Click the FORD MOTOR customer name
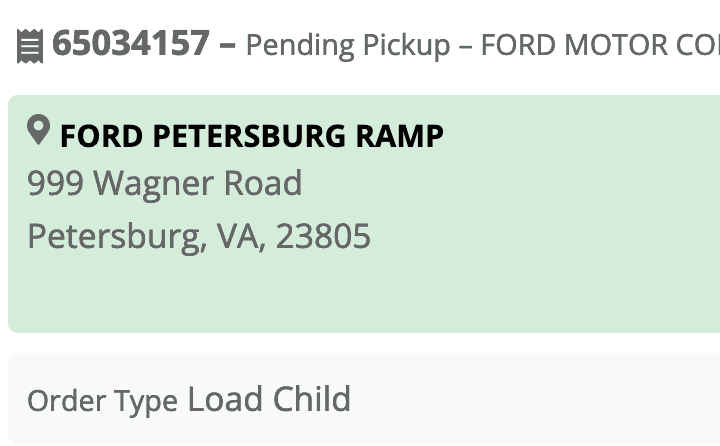This screenshot has width=720, height=446. (600, 46)
